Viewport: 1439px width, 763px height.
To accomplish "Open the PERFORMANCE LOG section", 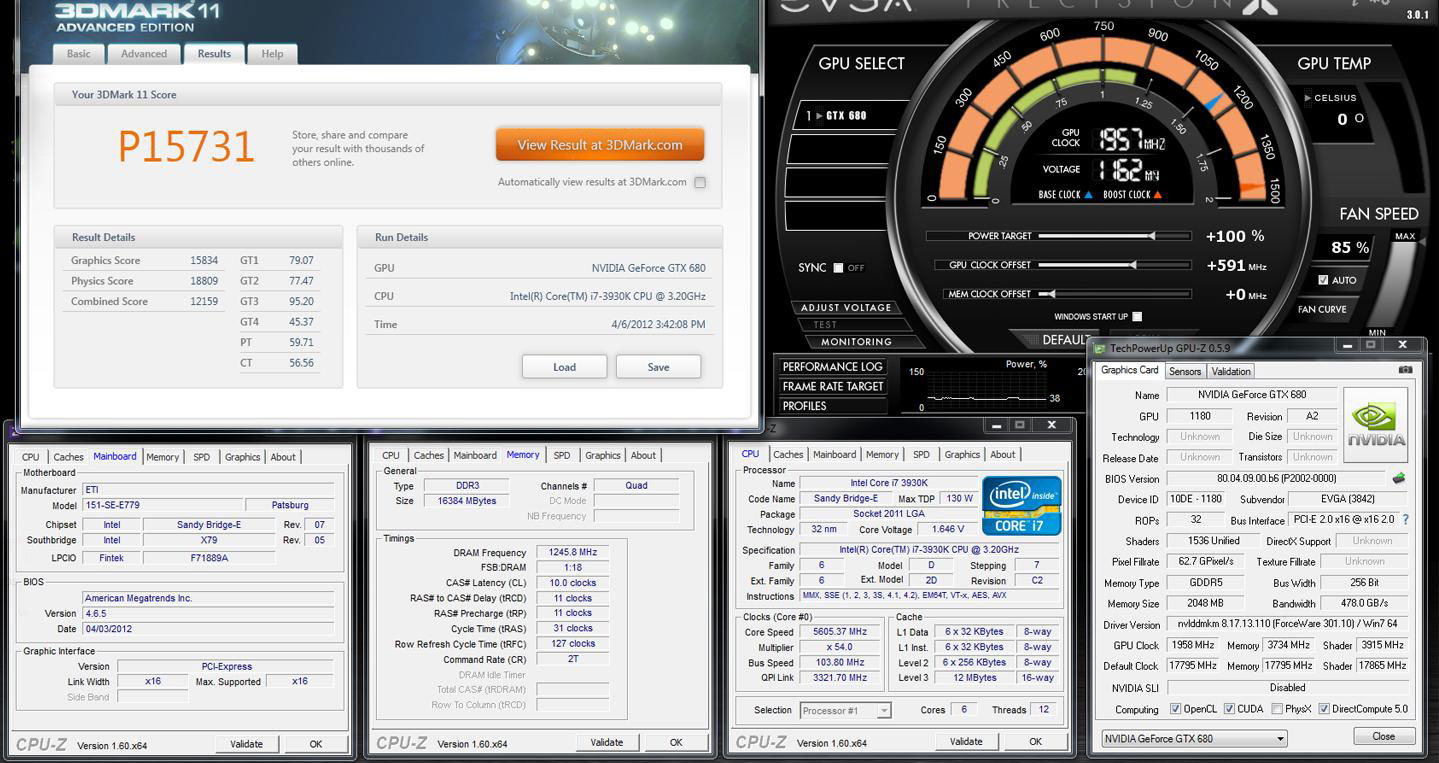I will pyautogui.click(x=832, y=367).
